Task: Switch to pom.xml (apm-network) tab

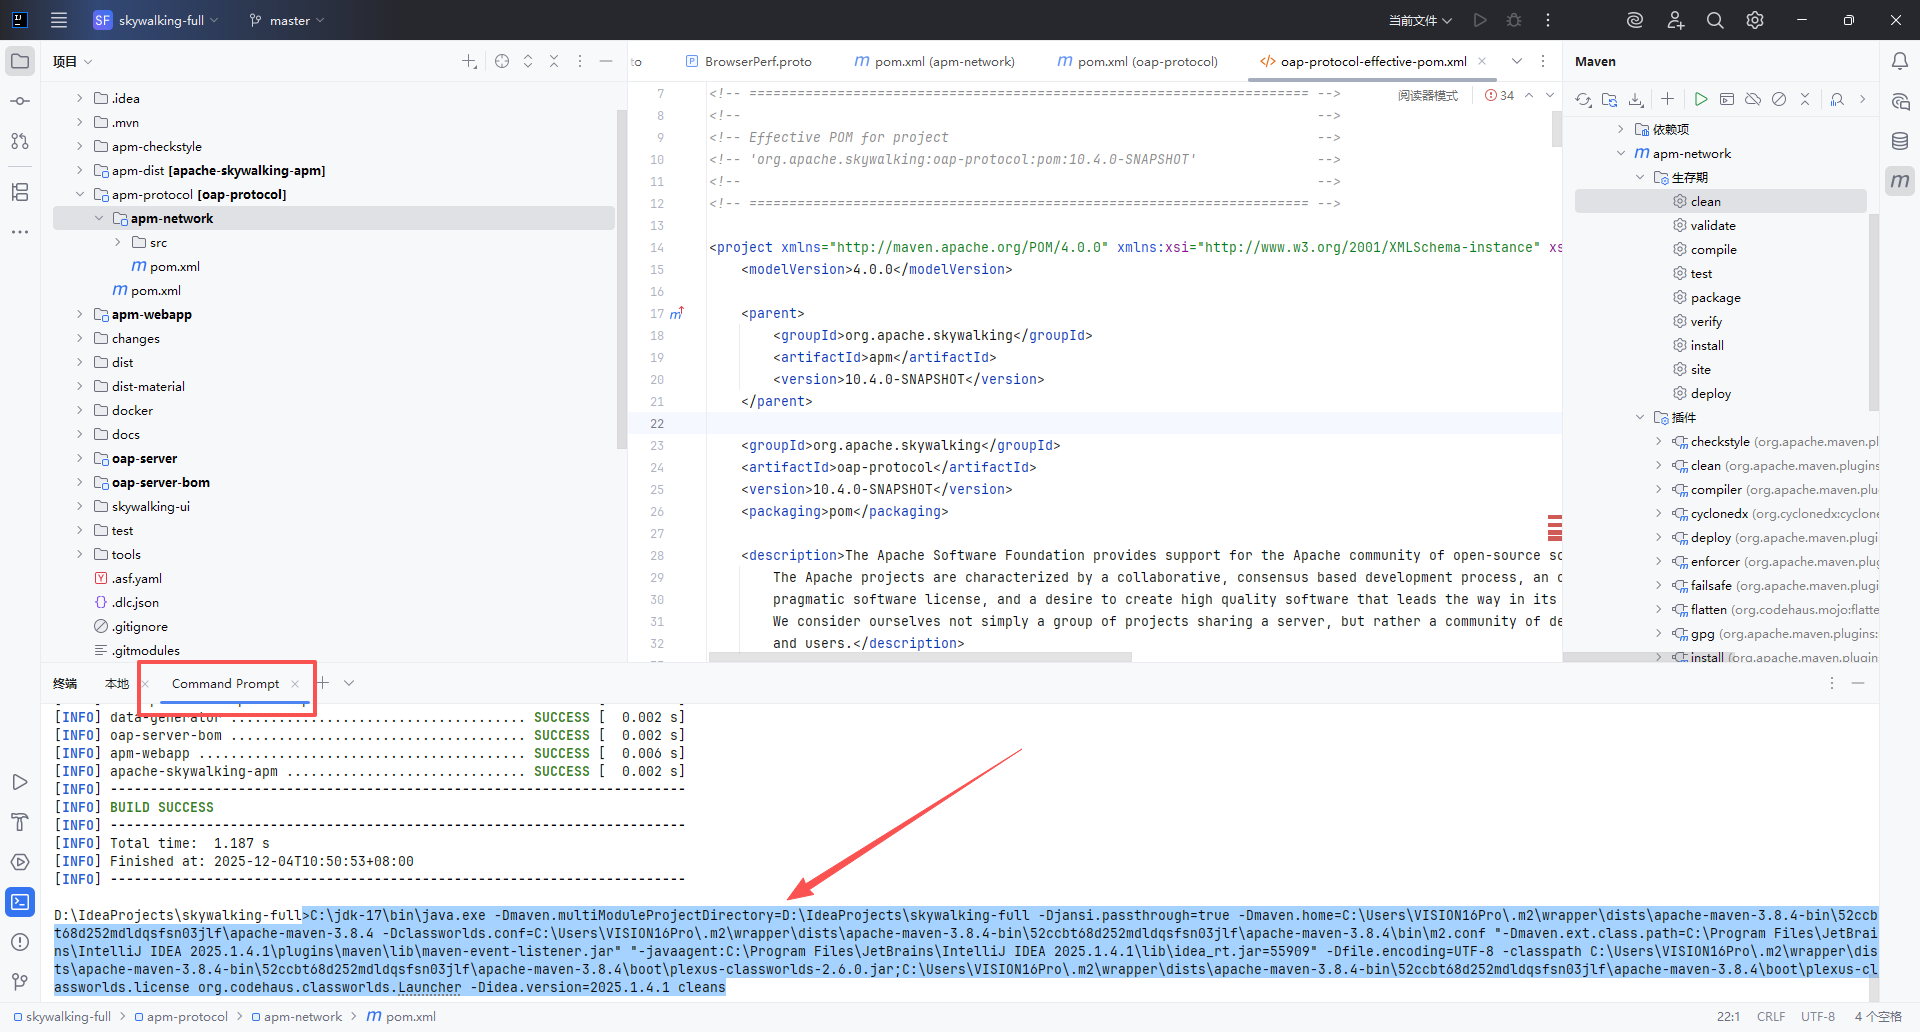Action: coord(935,61)
